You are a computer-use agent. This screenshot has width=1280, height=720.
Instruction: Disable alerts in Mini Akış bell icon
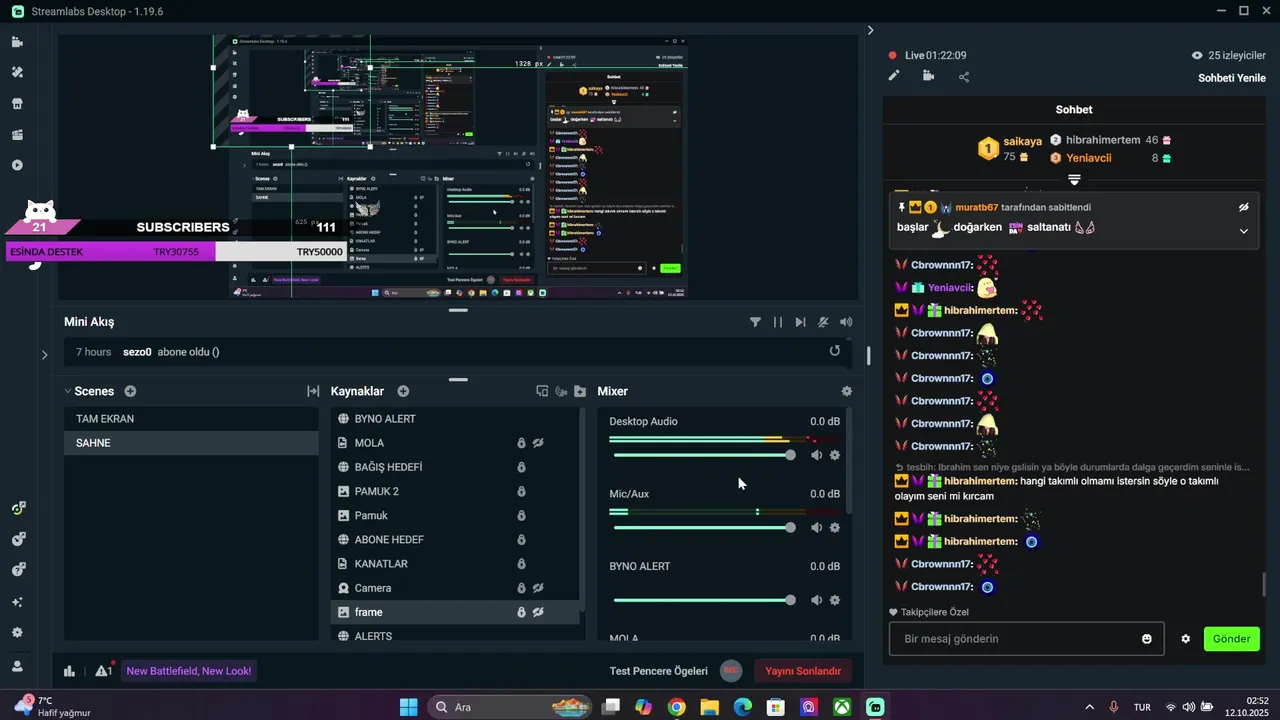pyautogui.click(x=823, y=322)
